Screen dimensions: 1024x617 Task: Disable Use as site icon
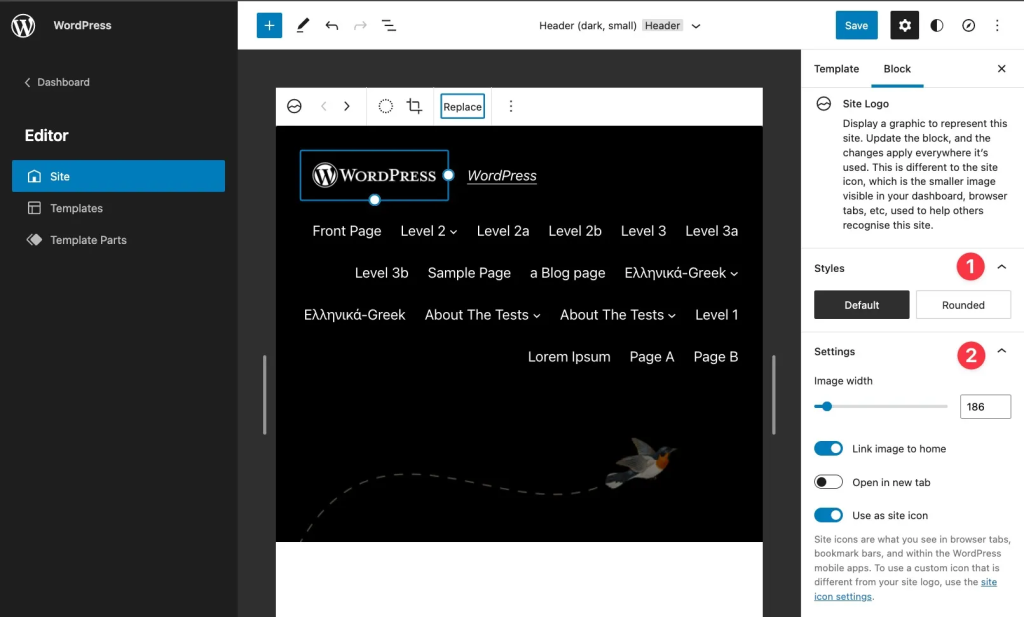click(x=828, y=515)
